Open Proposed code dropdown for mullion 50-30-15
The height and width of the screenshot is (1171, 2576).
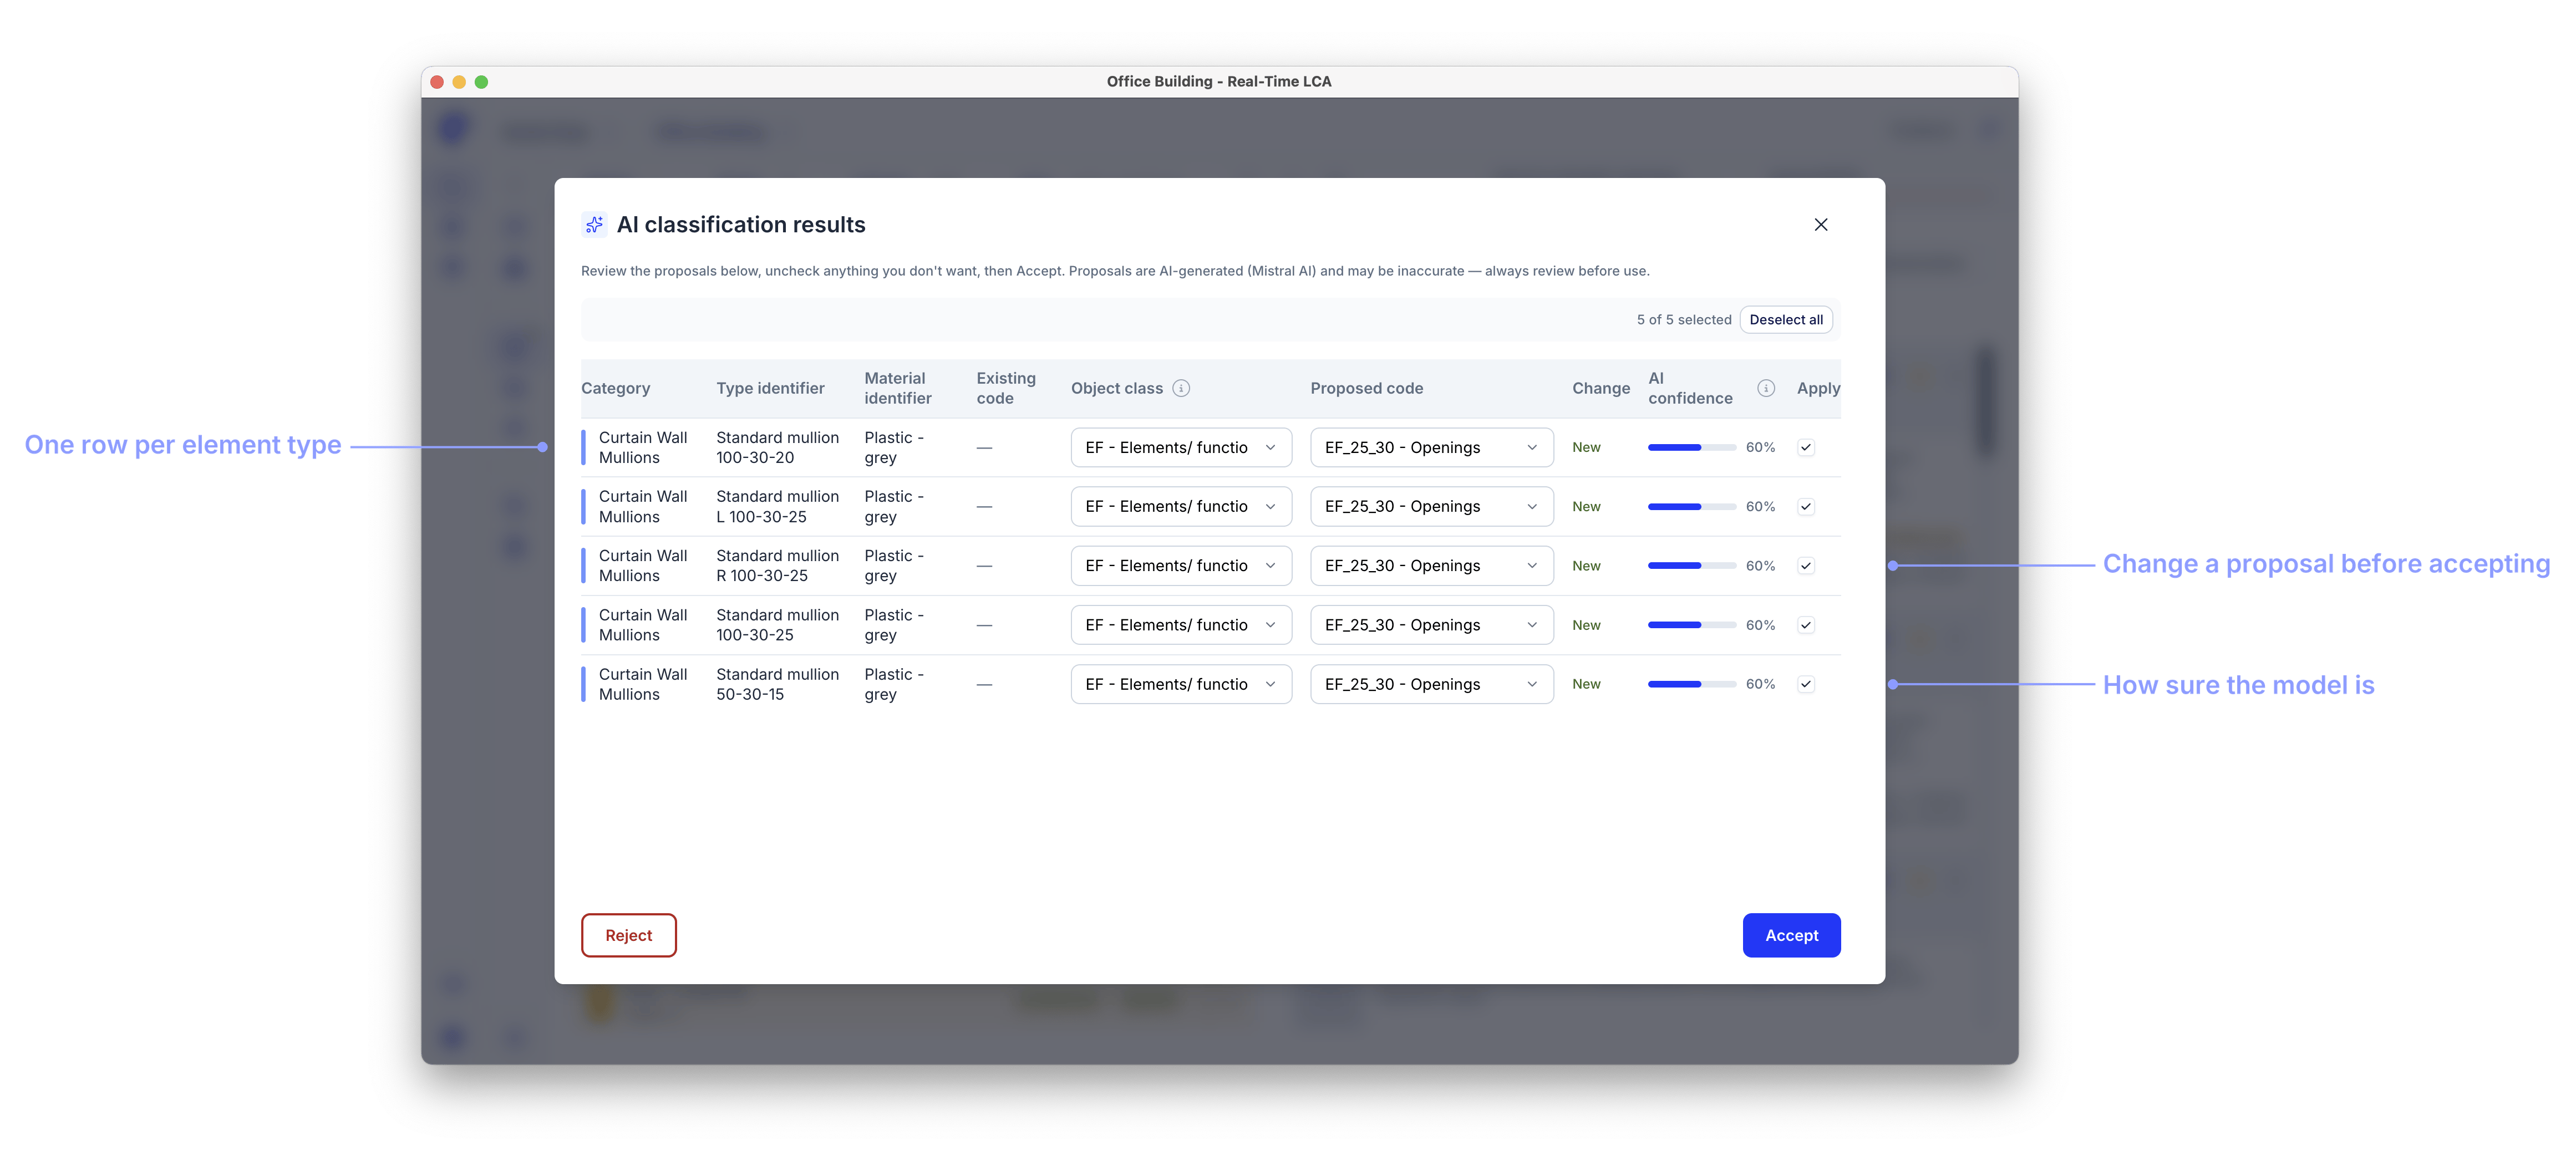click(x=1431, y=684)
